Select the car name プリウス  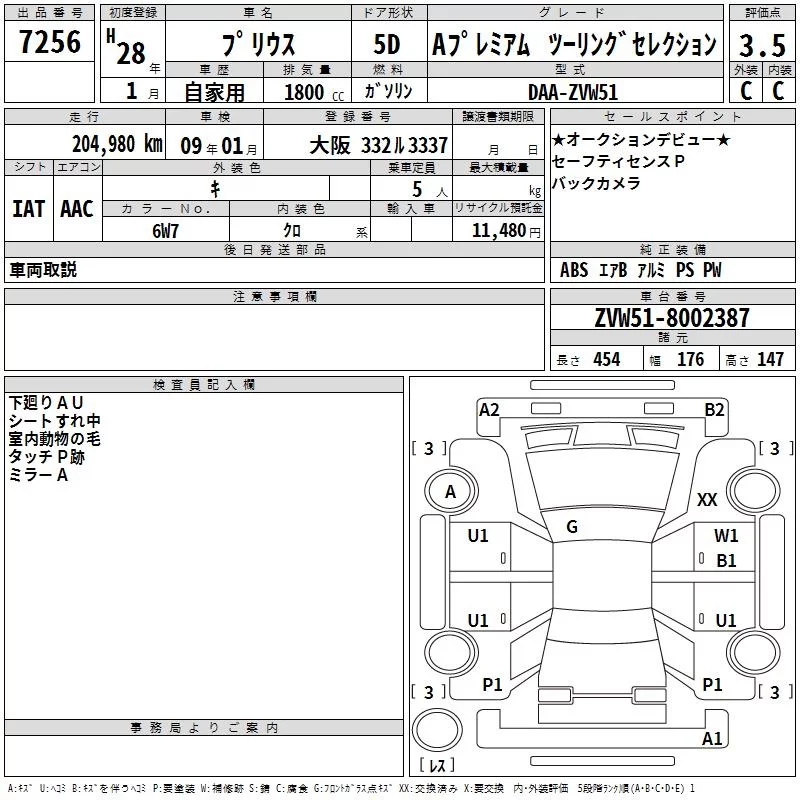click(258, 44)
